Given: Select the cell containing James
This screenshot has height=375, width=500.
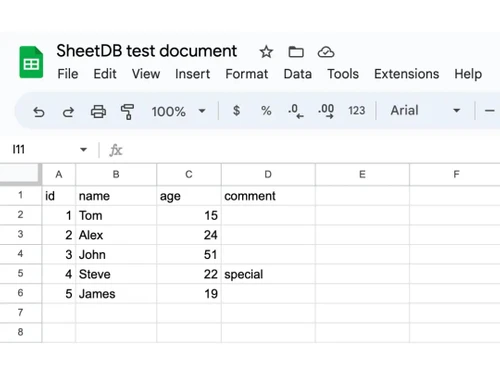Looking at the screenshot, I should click(116, 294).
